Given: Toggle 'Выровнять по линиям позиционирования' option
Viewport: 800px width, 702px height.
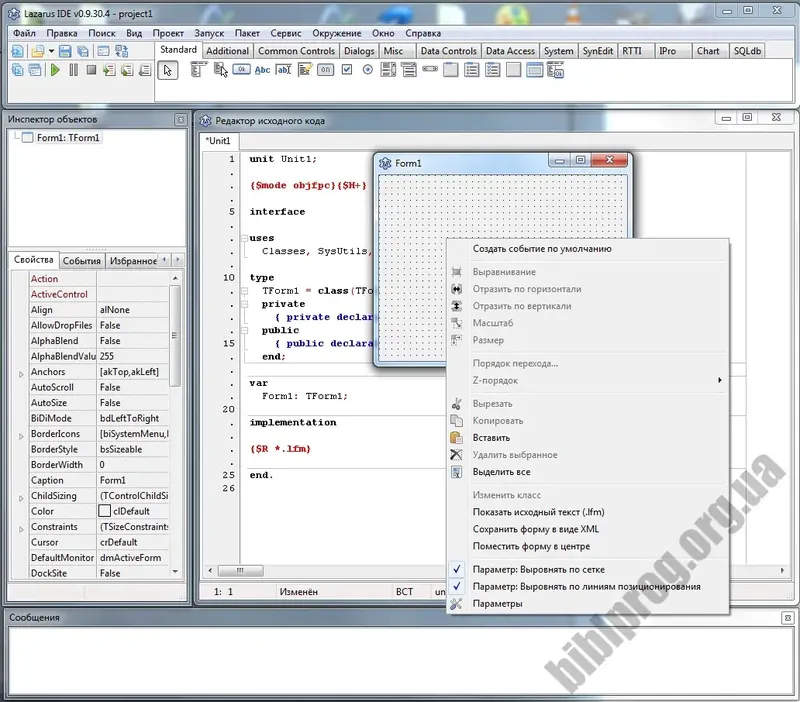Looking at the screenshot, I should pos(586,587).
